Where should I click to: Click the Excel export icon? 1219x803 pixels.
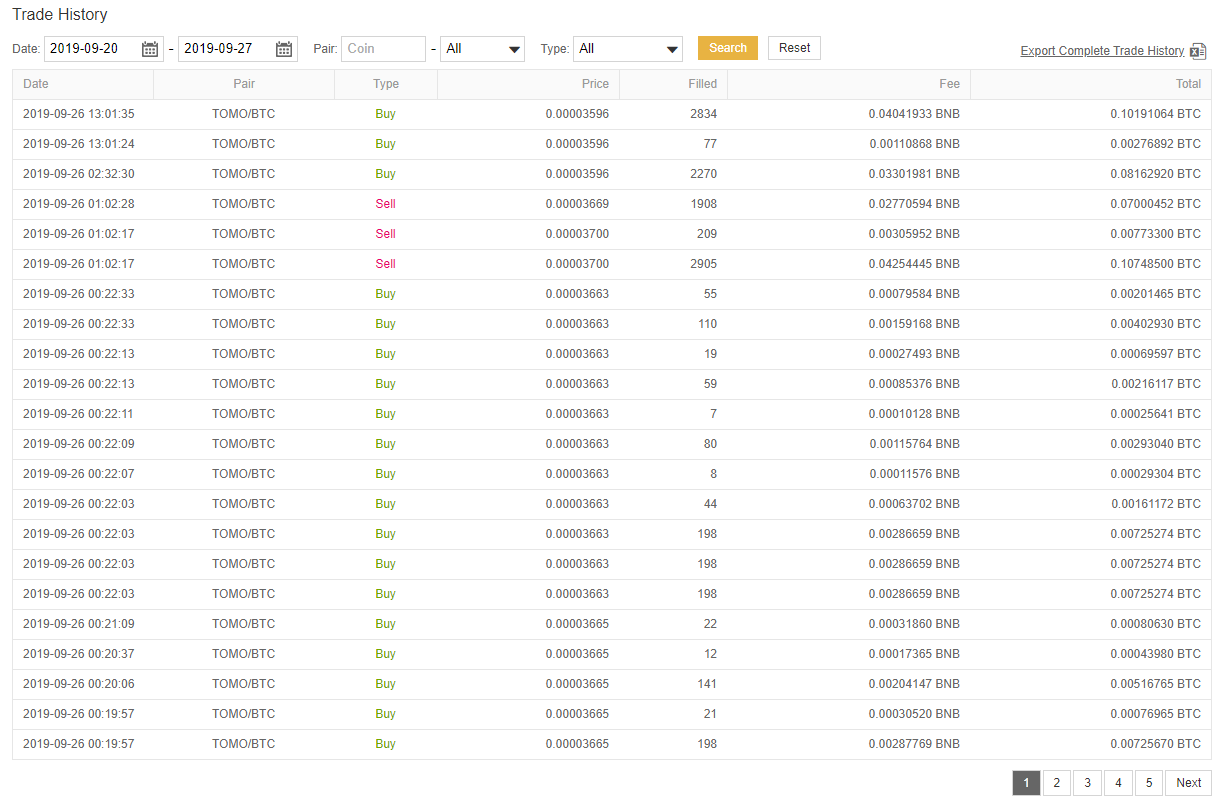click(1198, 51)
